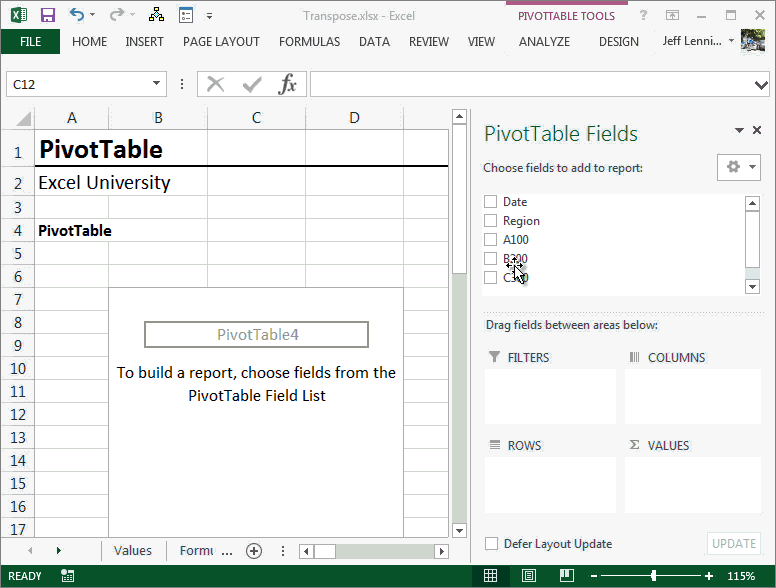Open the PAGE LAYOUT tab
Screen dimensions: 776x588
(221, 42)
